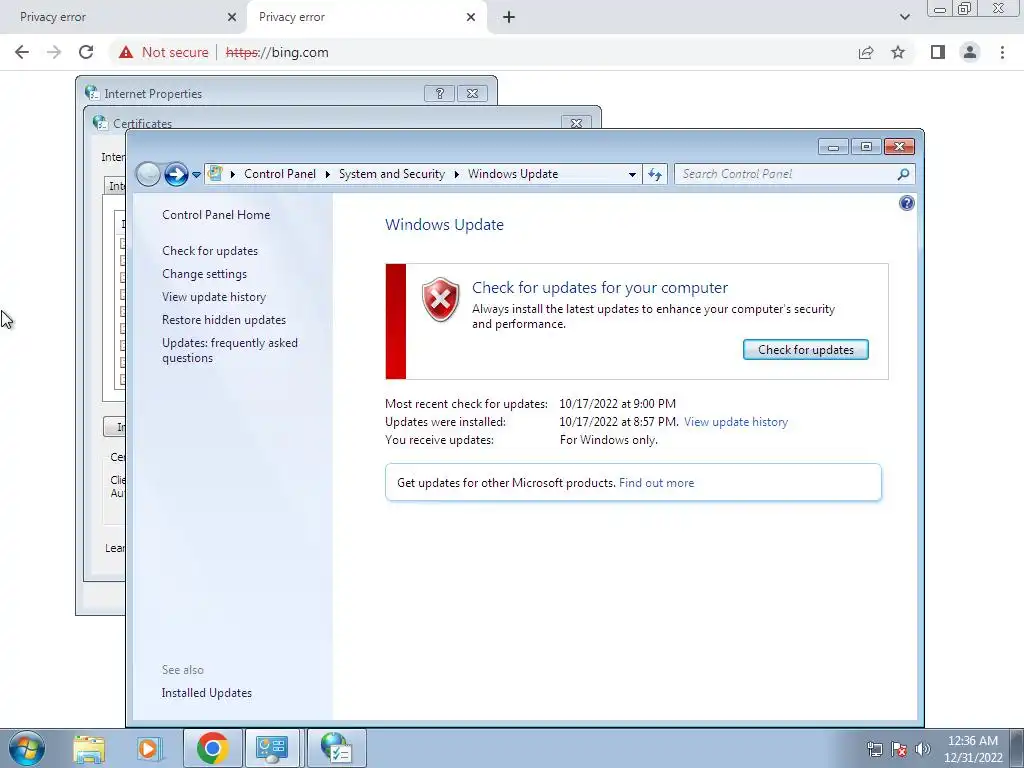This screenshot has height=768, width=1024.
Task: Click Control Panel breadcrumb
Action: 280,174
